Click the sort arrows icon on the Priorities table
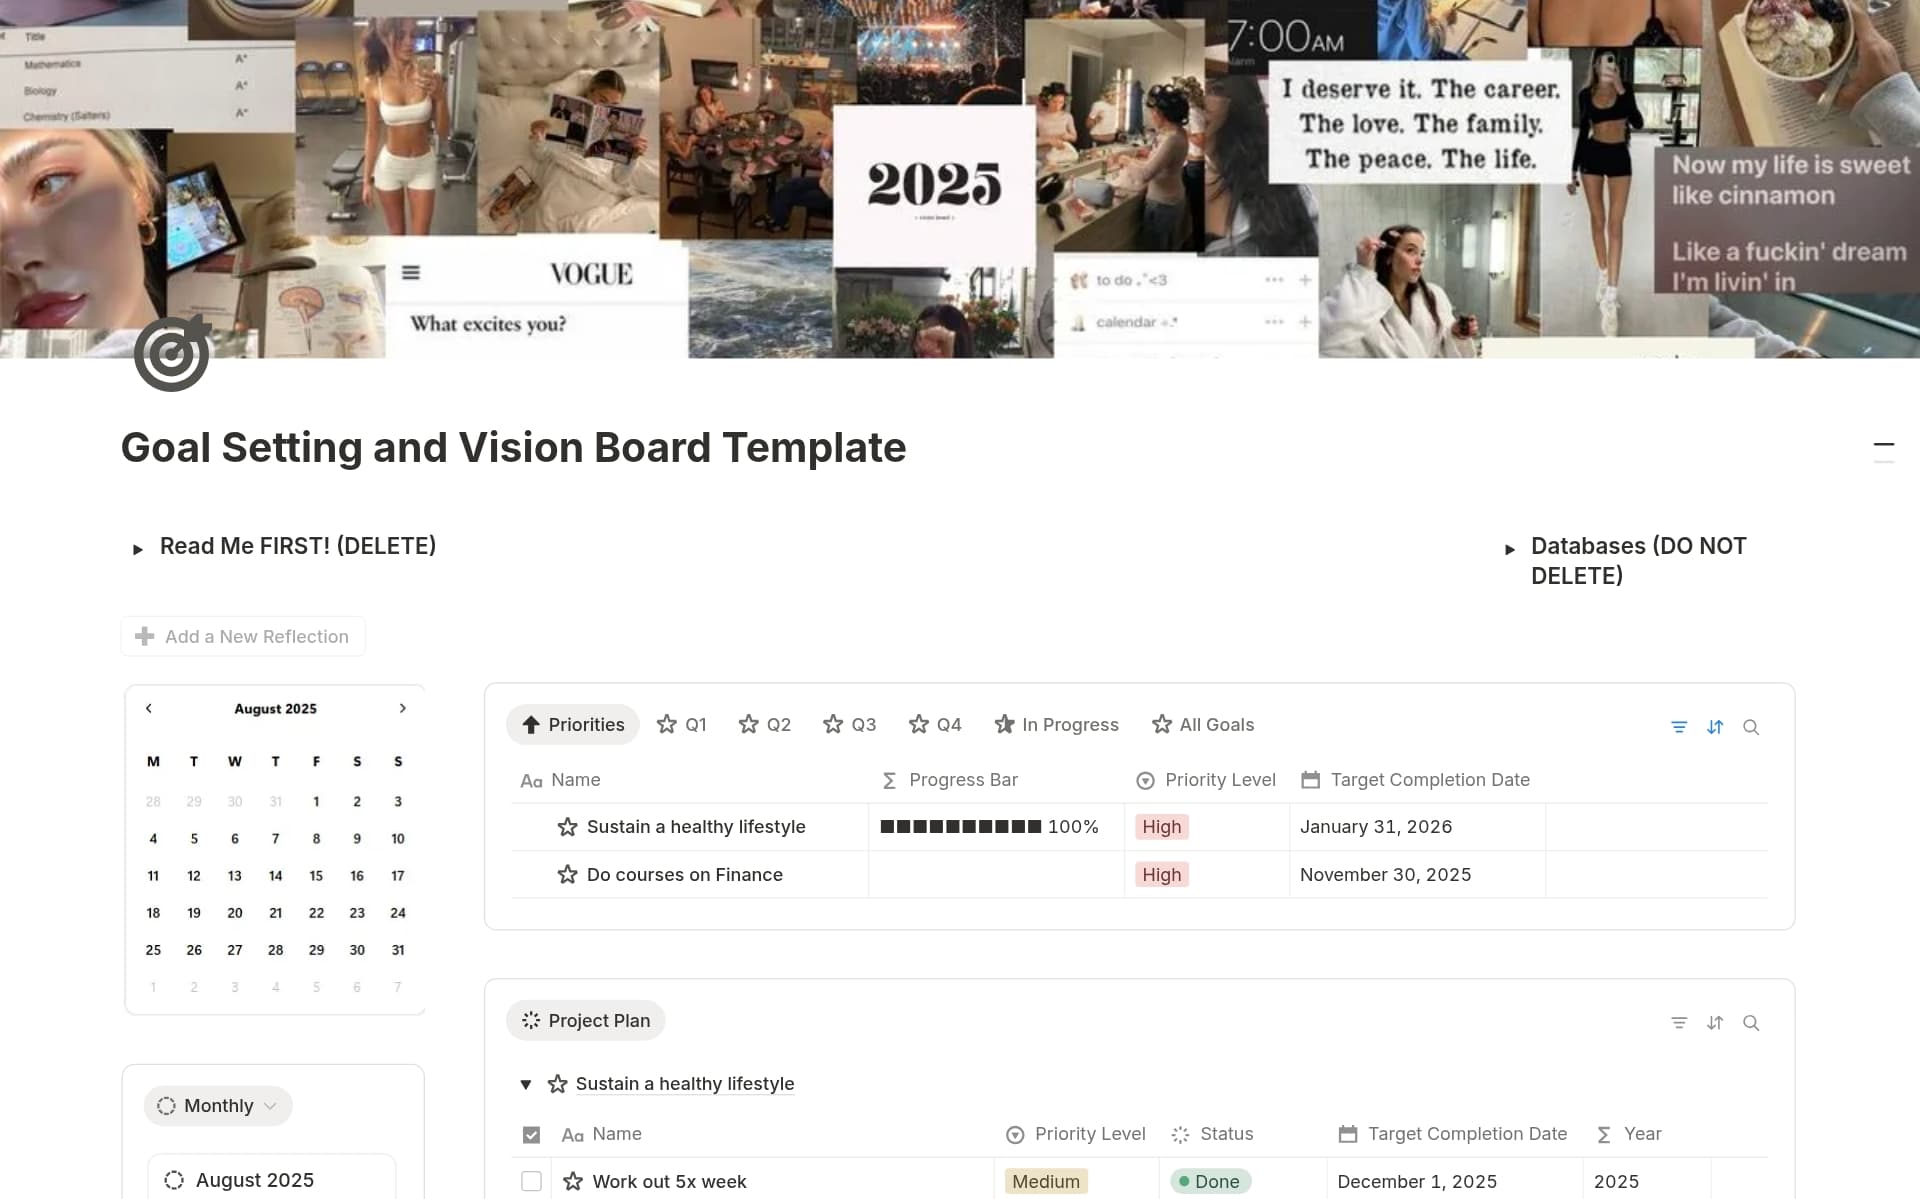This screenshot has height=1199, width=1920. 1716,727
